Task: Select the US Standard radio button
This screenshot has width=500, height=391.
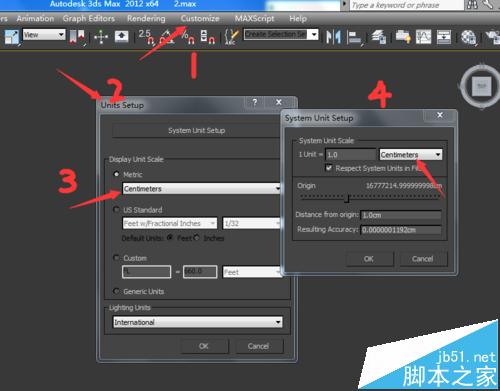Action: 116,209
